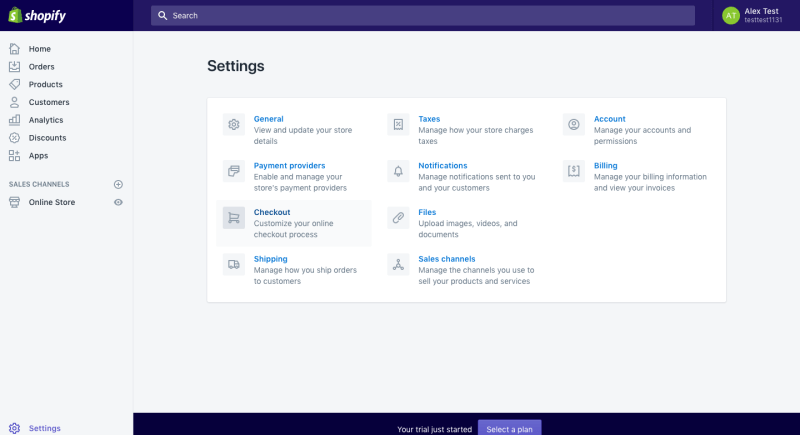Click the Taxes receipt icon
Viewport: 800px width, 435px height.
398,125
